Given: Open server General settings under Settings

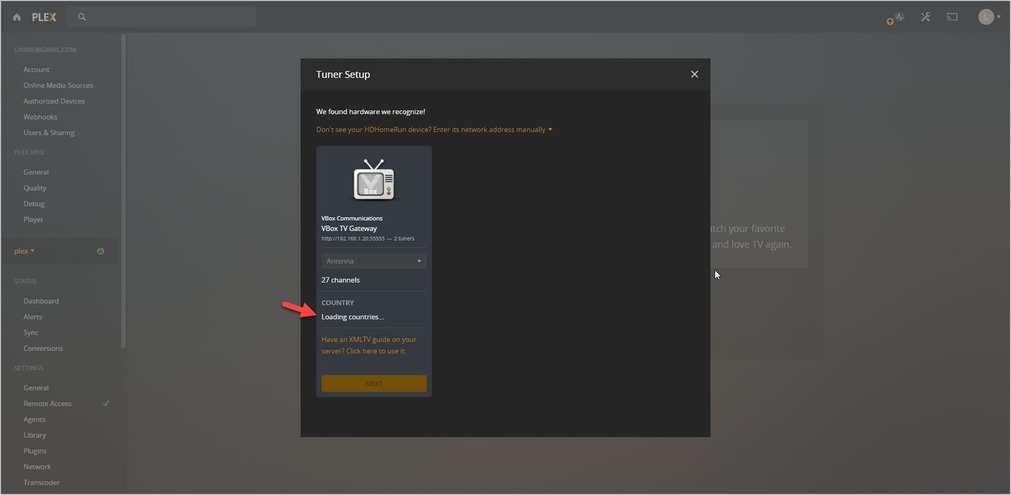Looking at the screenshot, I should 36,388.
